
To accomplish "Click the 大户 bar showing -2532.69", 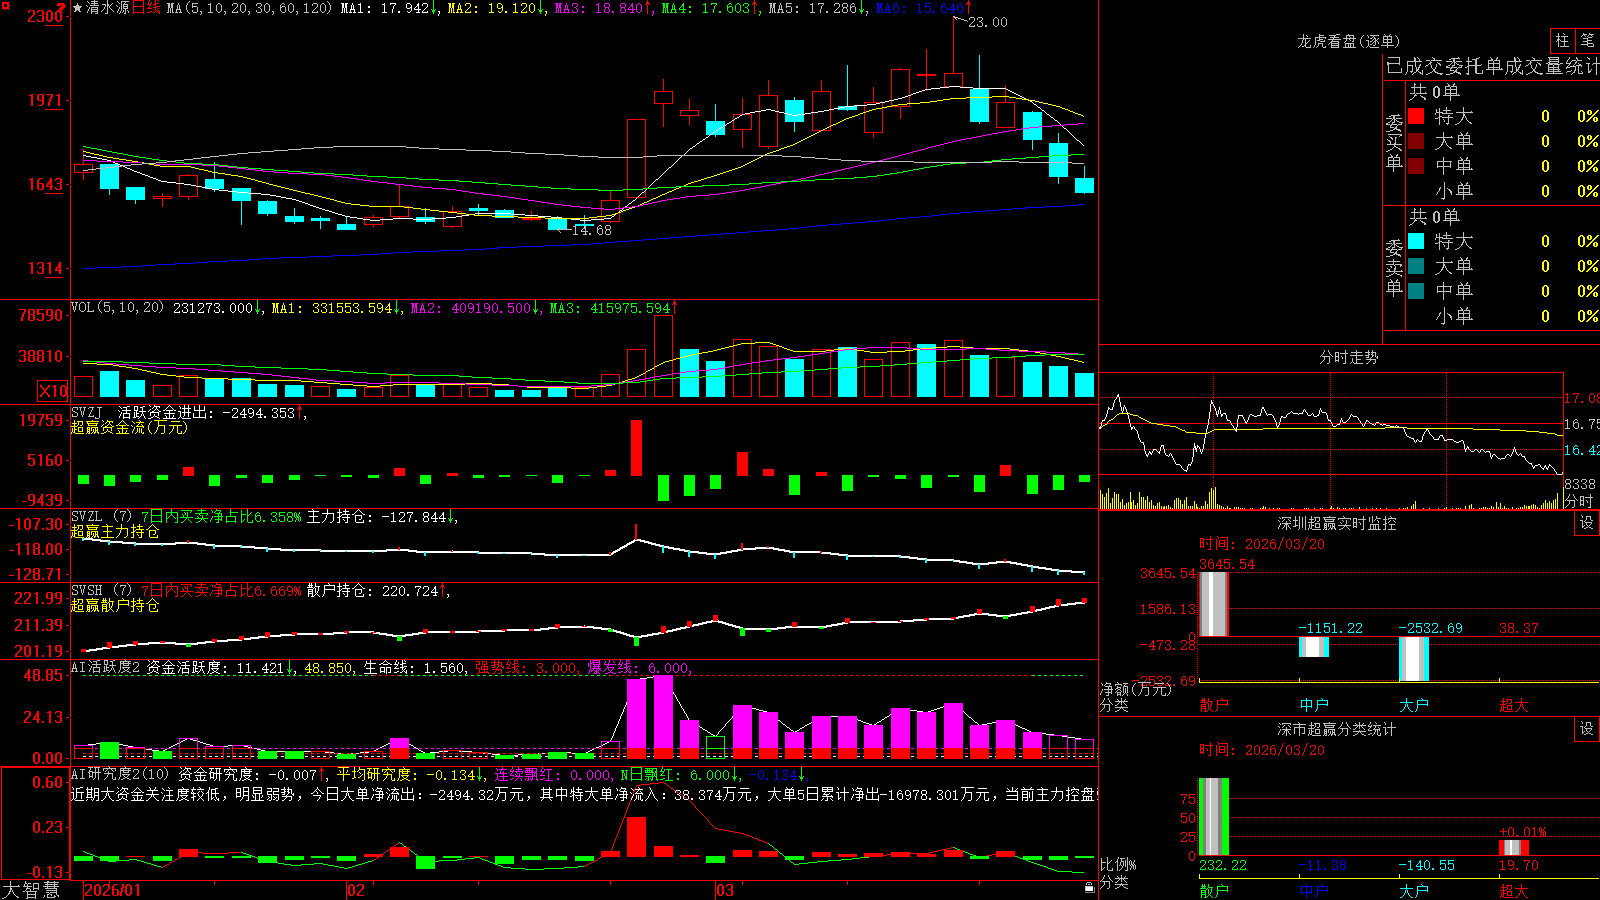I will (x=1414, y=659).
